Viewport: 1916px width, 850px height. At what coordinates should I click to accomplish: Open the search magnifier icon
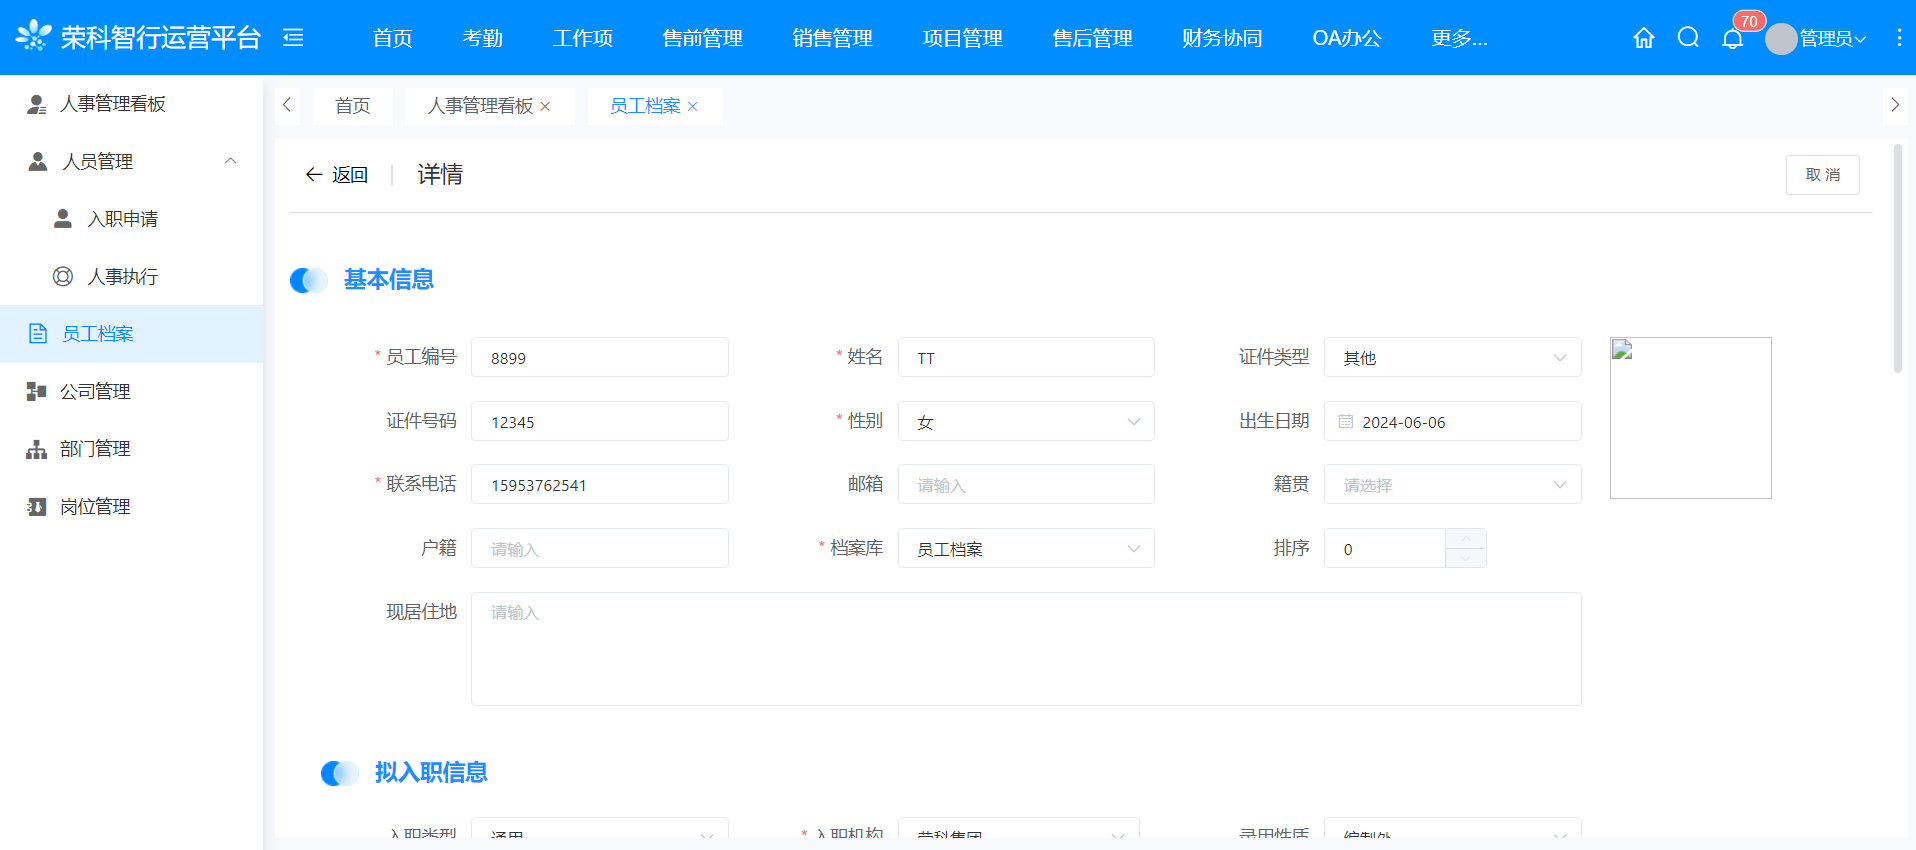(x=1688, y=38)
